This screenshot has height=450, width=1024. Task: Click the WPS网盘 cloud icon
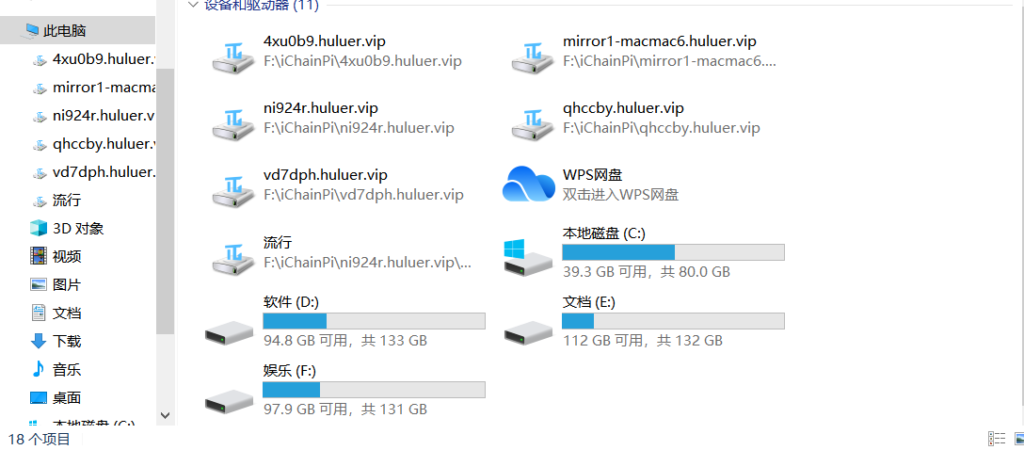pyautogui.click(x=528, y=184)
